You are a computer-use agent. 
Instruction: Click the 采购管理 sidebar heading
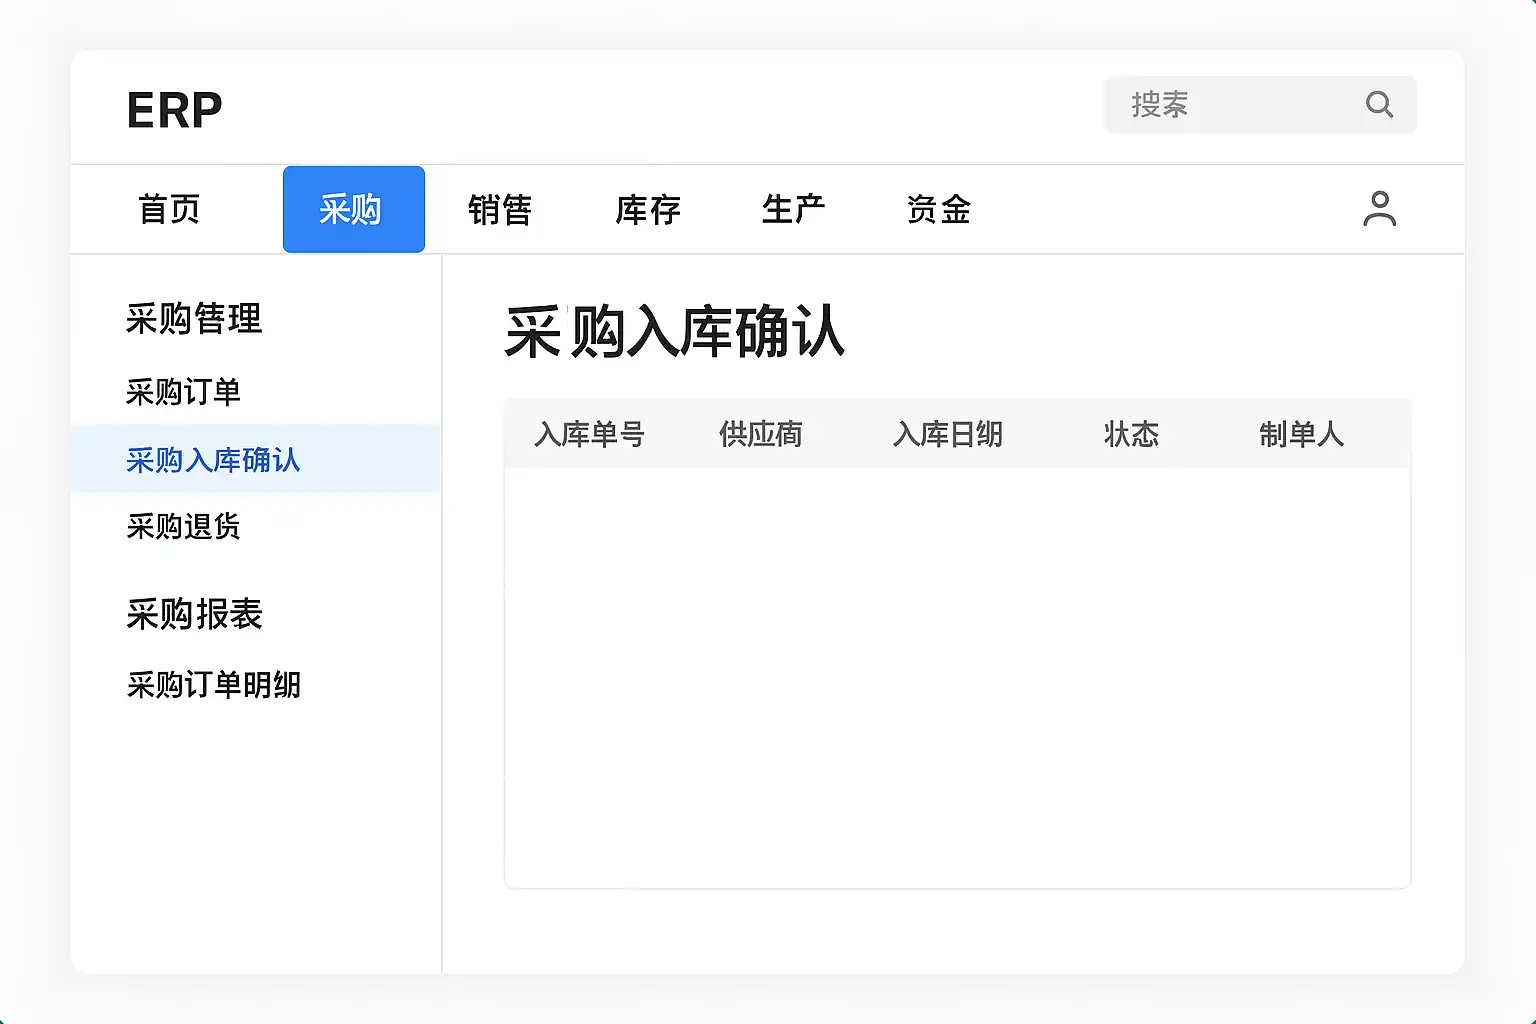[194, 319]
